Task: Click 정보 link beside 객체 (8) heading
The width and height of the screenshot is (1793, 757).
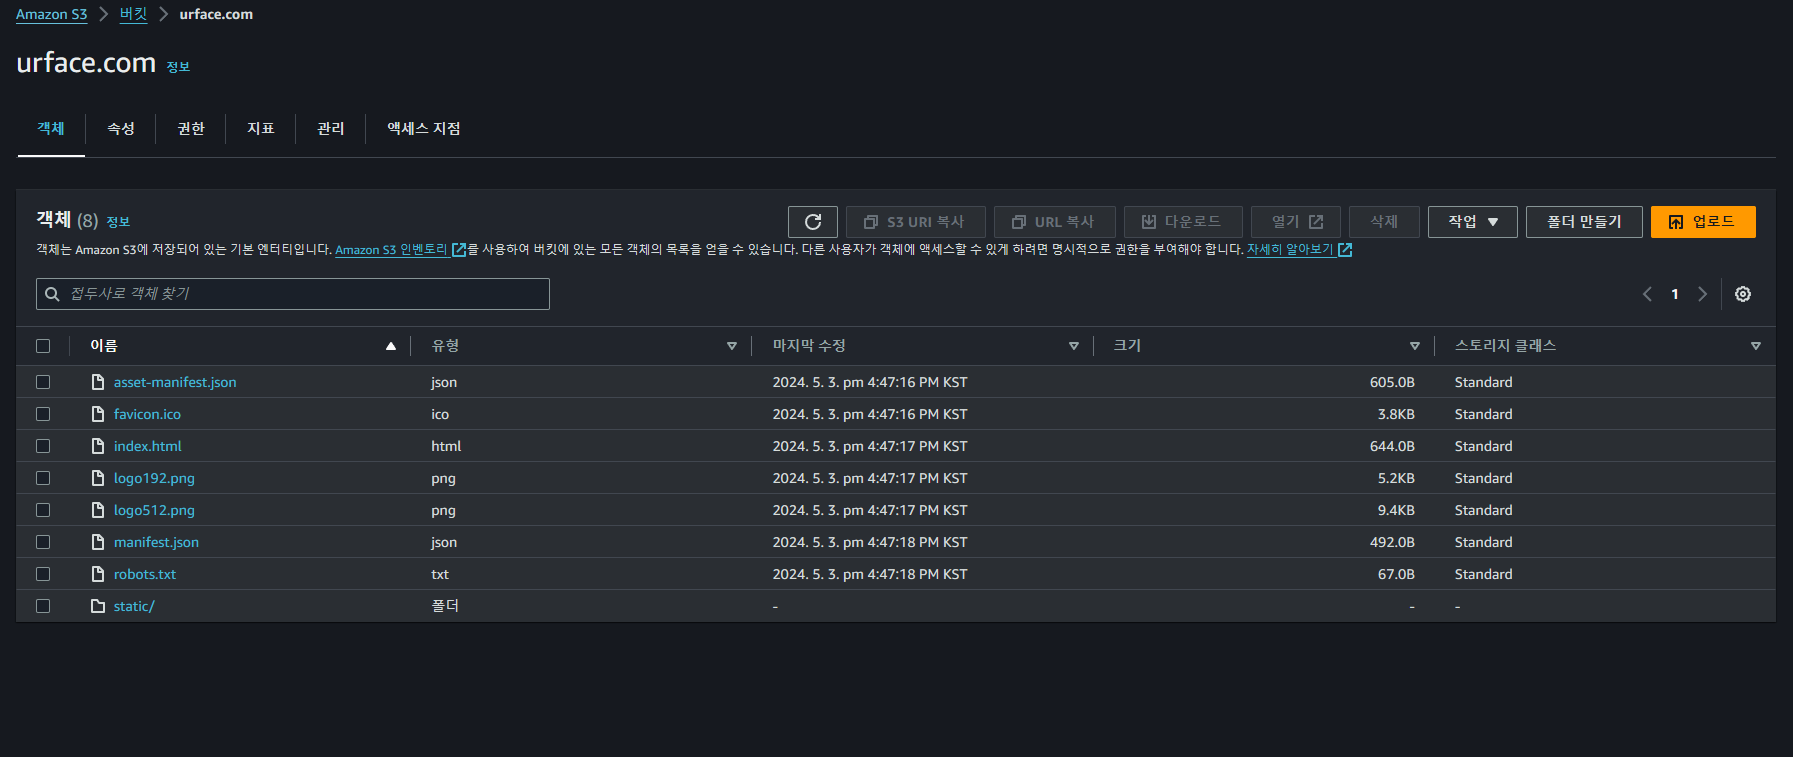Action: coord(118,222)
